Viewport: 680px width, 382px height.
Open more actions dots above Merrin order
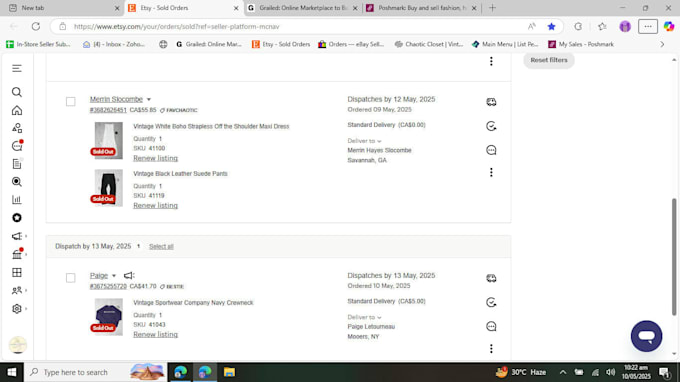(x=491, y=61)
